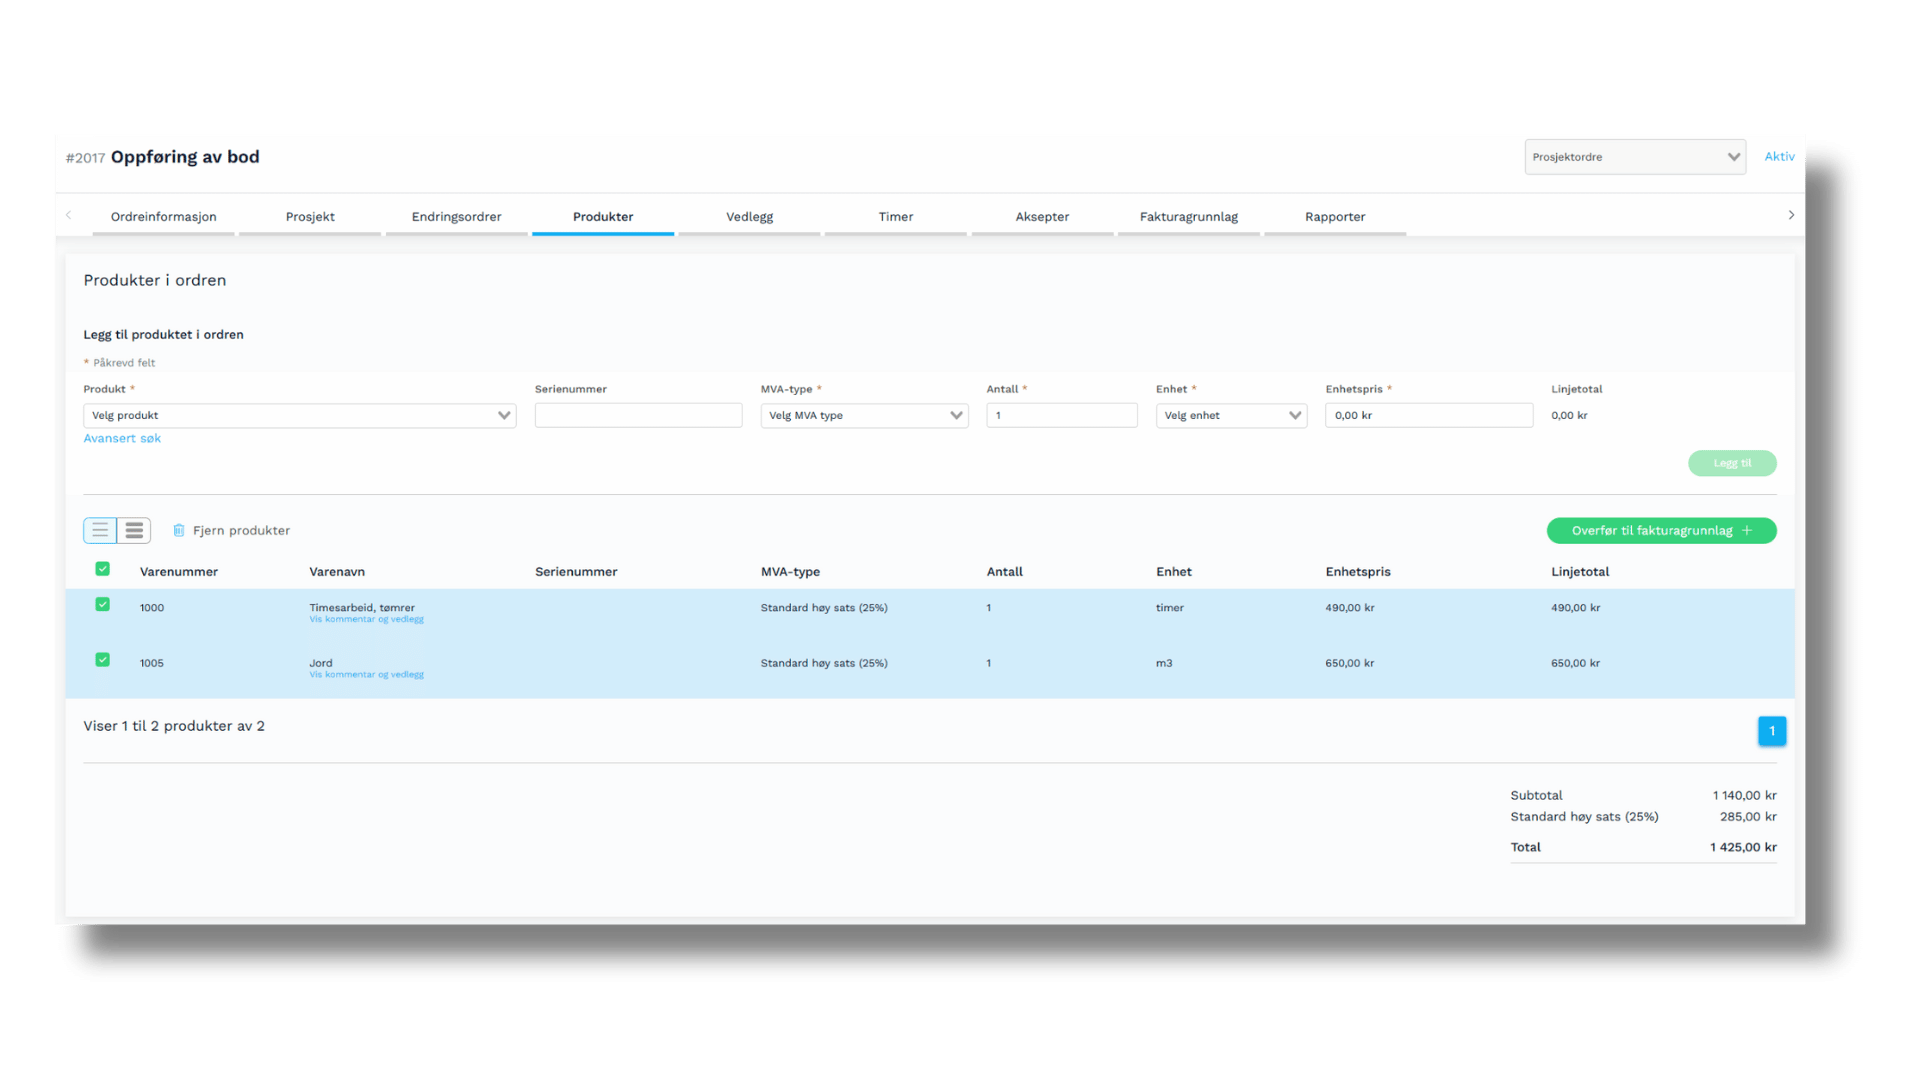Show comments and attachments for Jord

pos(366,675)
